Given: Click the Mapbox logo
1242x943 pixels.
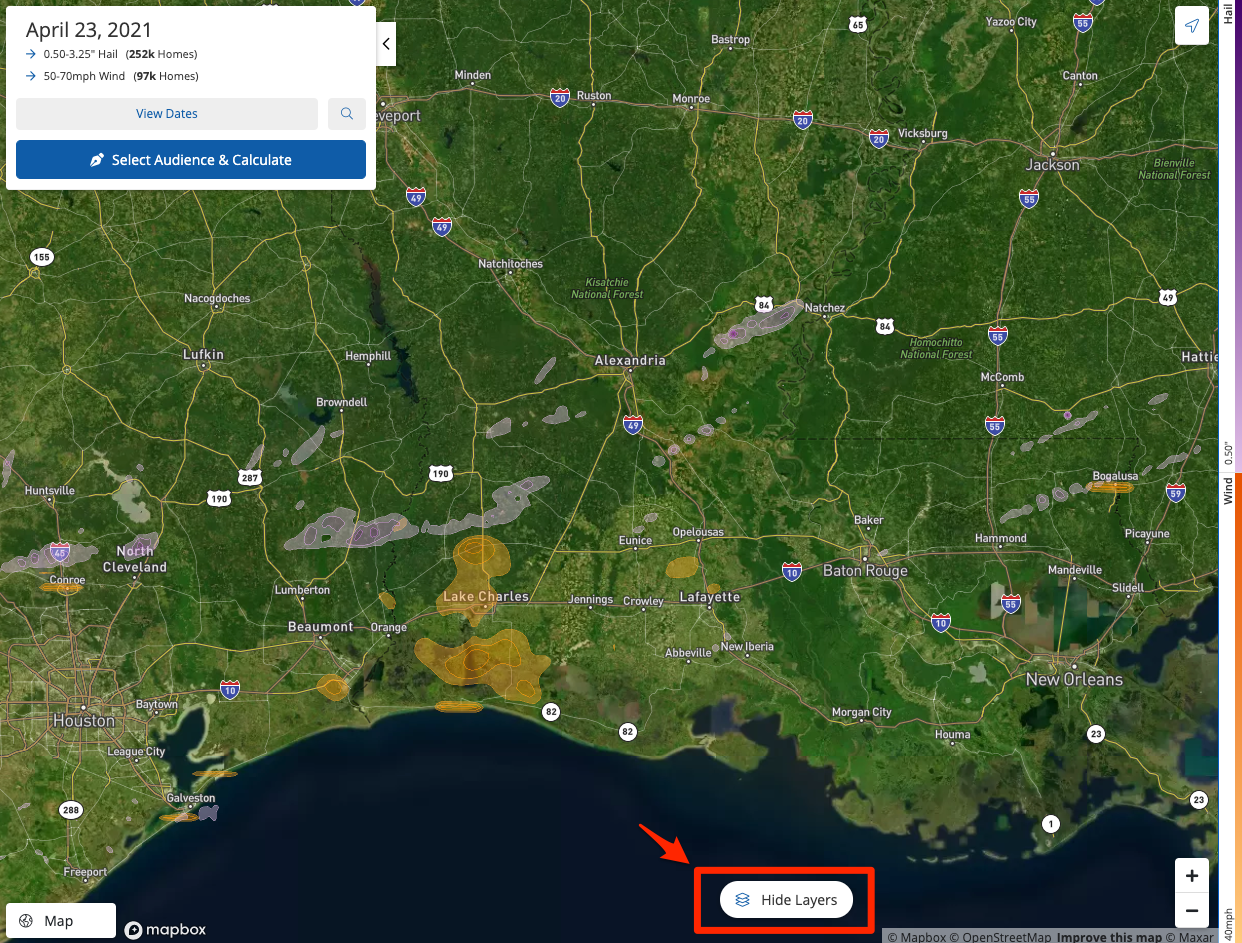Looking at the screenshot, I should [166, 929].
